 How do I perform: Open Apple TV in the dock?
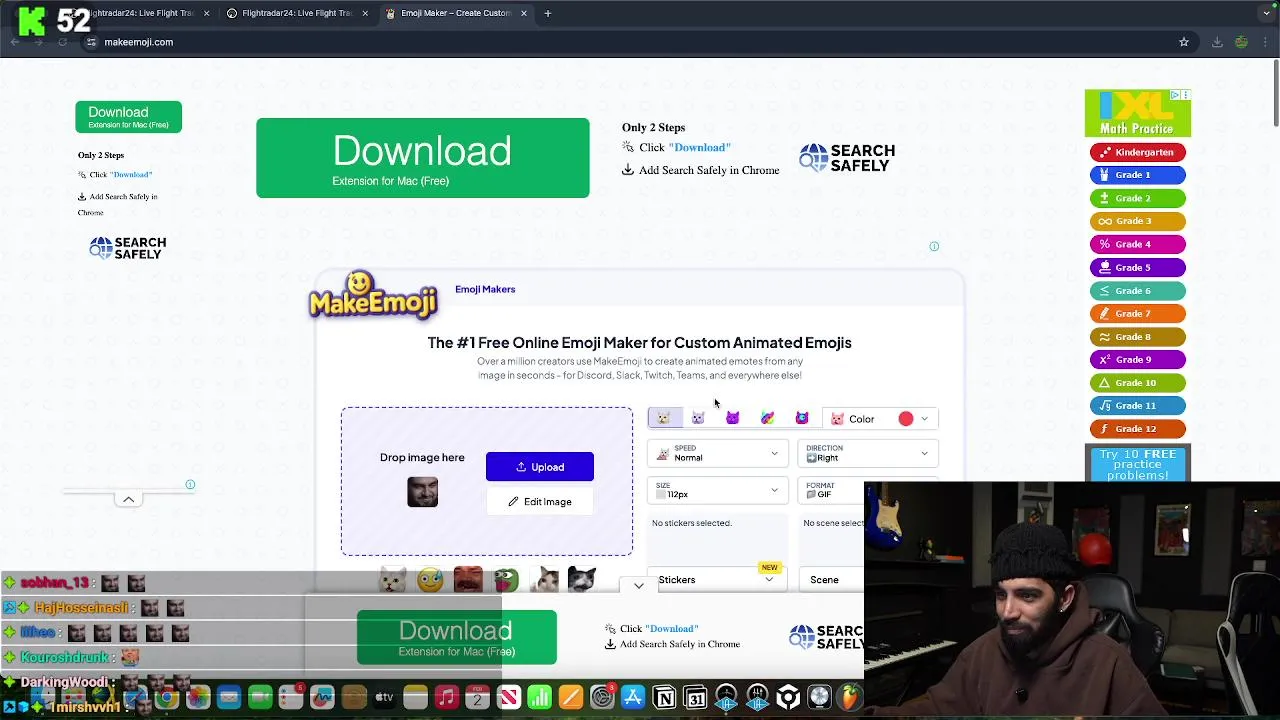[x=384, y=697]
